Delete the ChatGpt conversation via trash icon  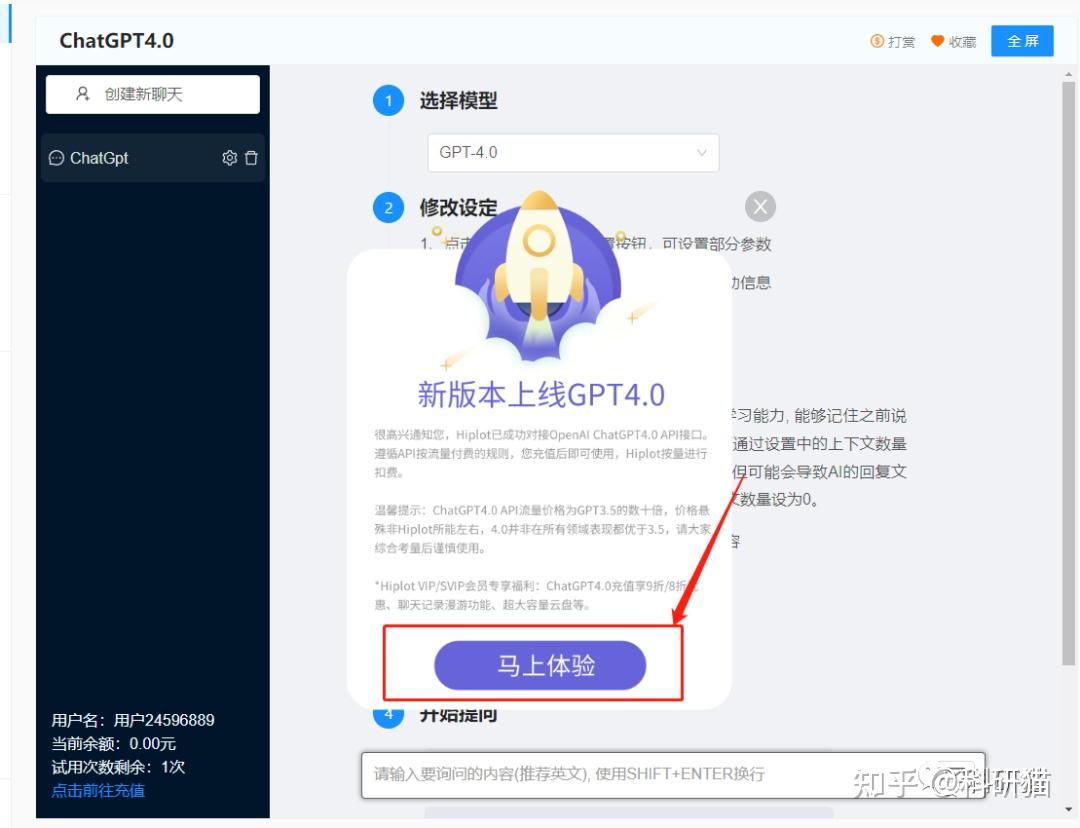click(252, 157)
